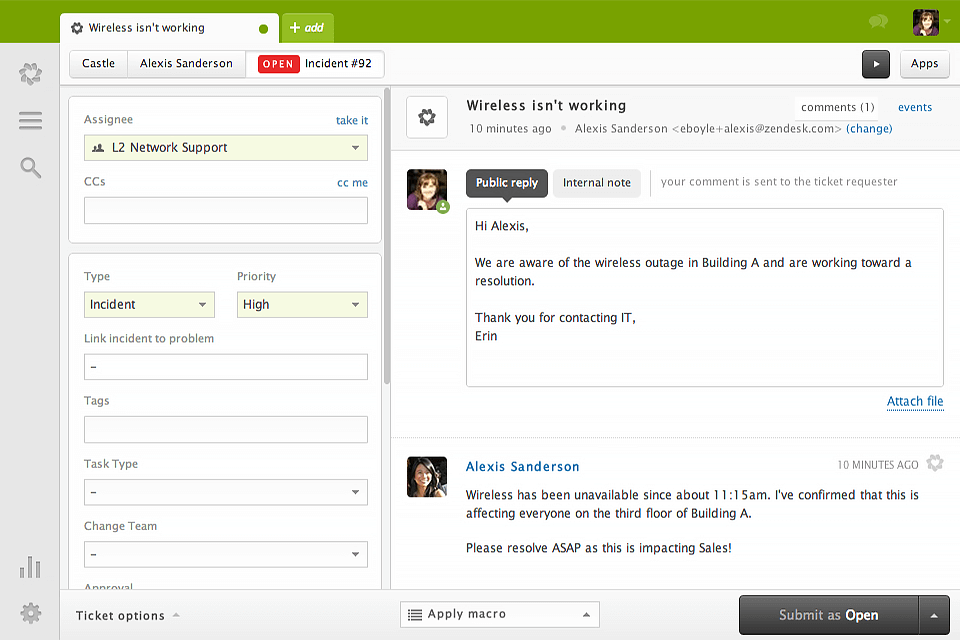This screenshot has height=640, width=960.
Task: Open reporting via the bar chart icon
Action: 30,567
